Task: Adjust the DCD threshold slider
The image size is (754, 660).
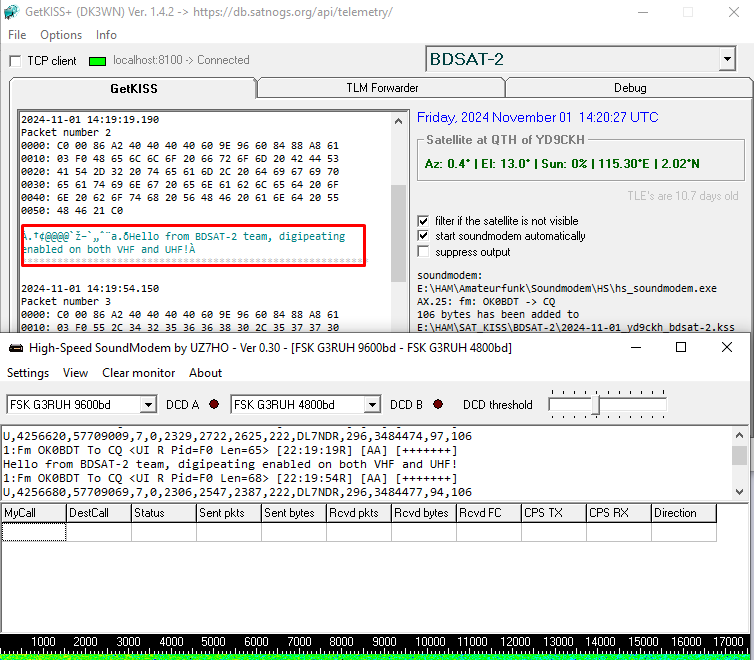Action: pyautogui.click(x=596, y=405)
